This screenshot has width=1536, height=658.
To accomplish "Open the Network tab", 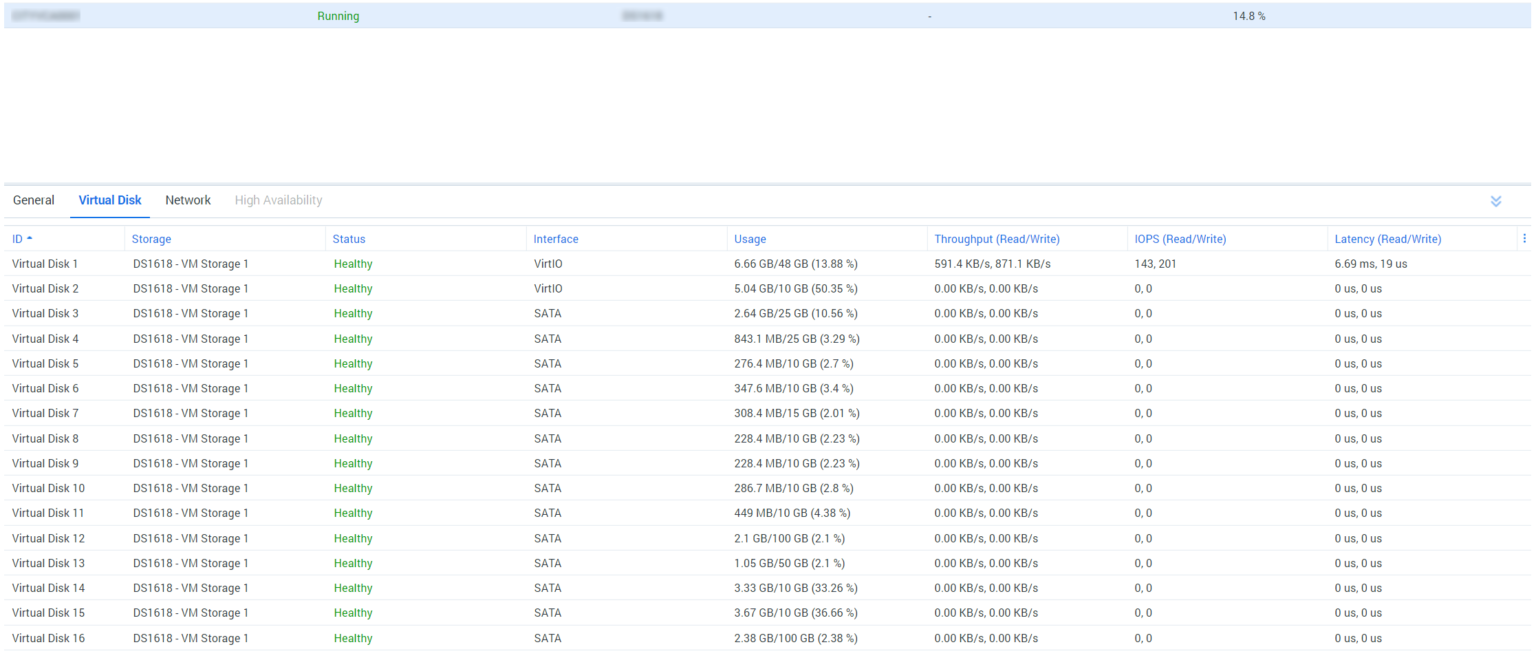I will pos(187,200).
